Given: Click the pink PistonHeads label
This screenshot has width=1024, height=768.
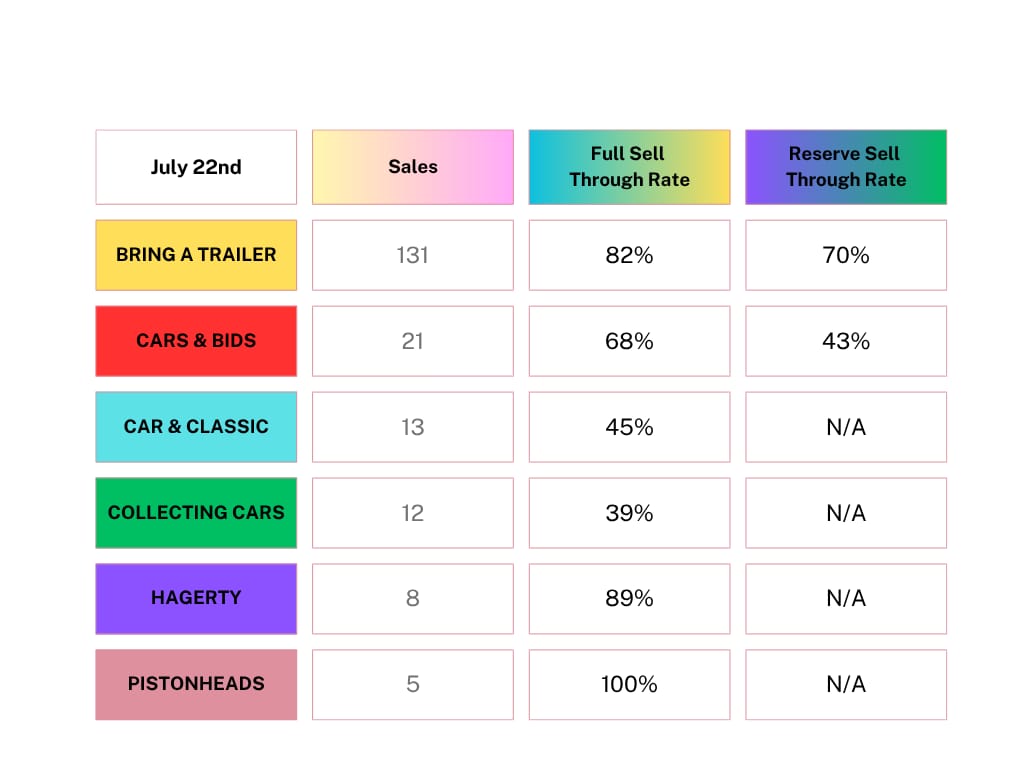Looking at the screenshot, I should 196,684.
